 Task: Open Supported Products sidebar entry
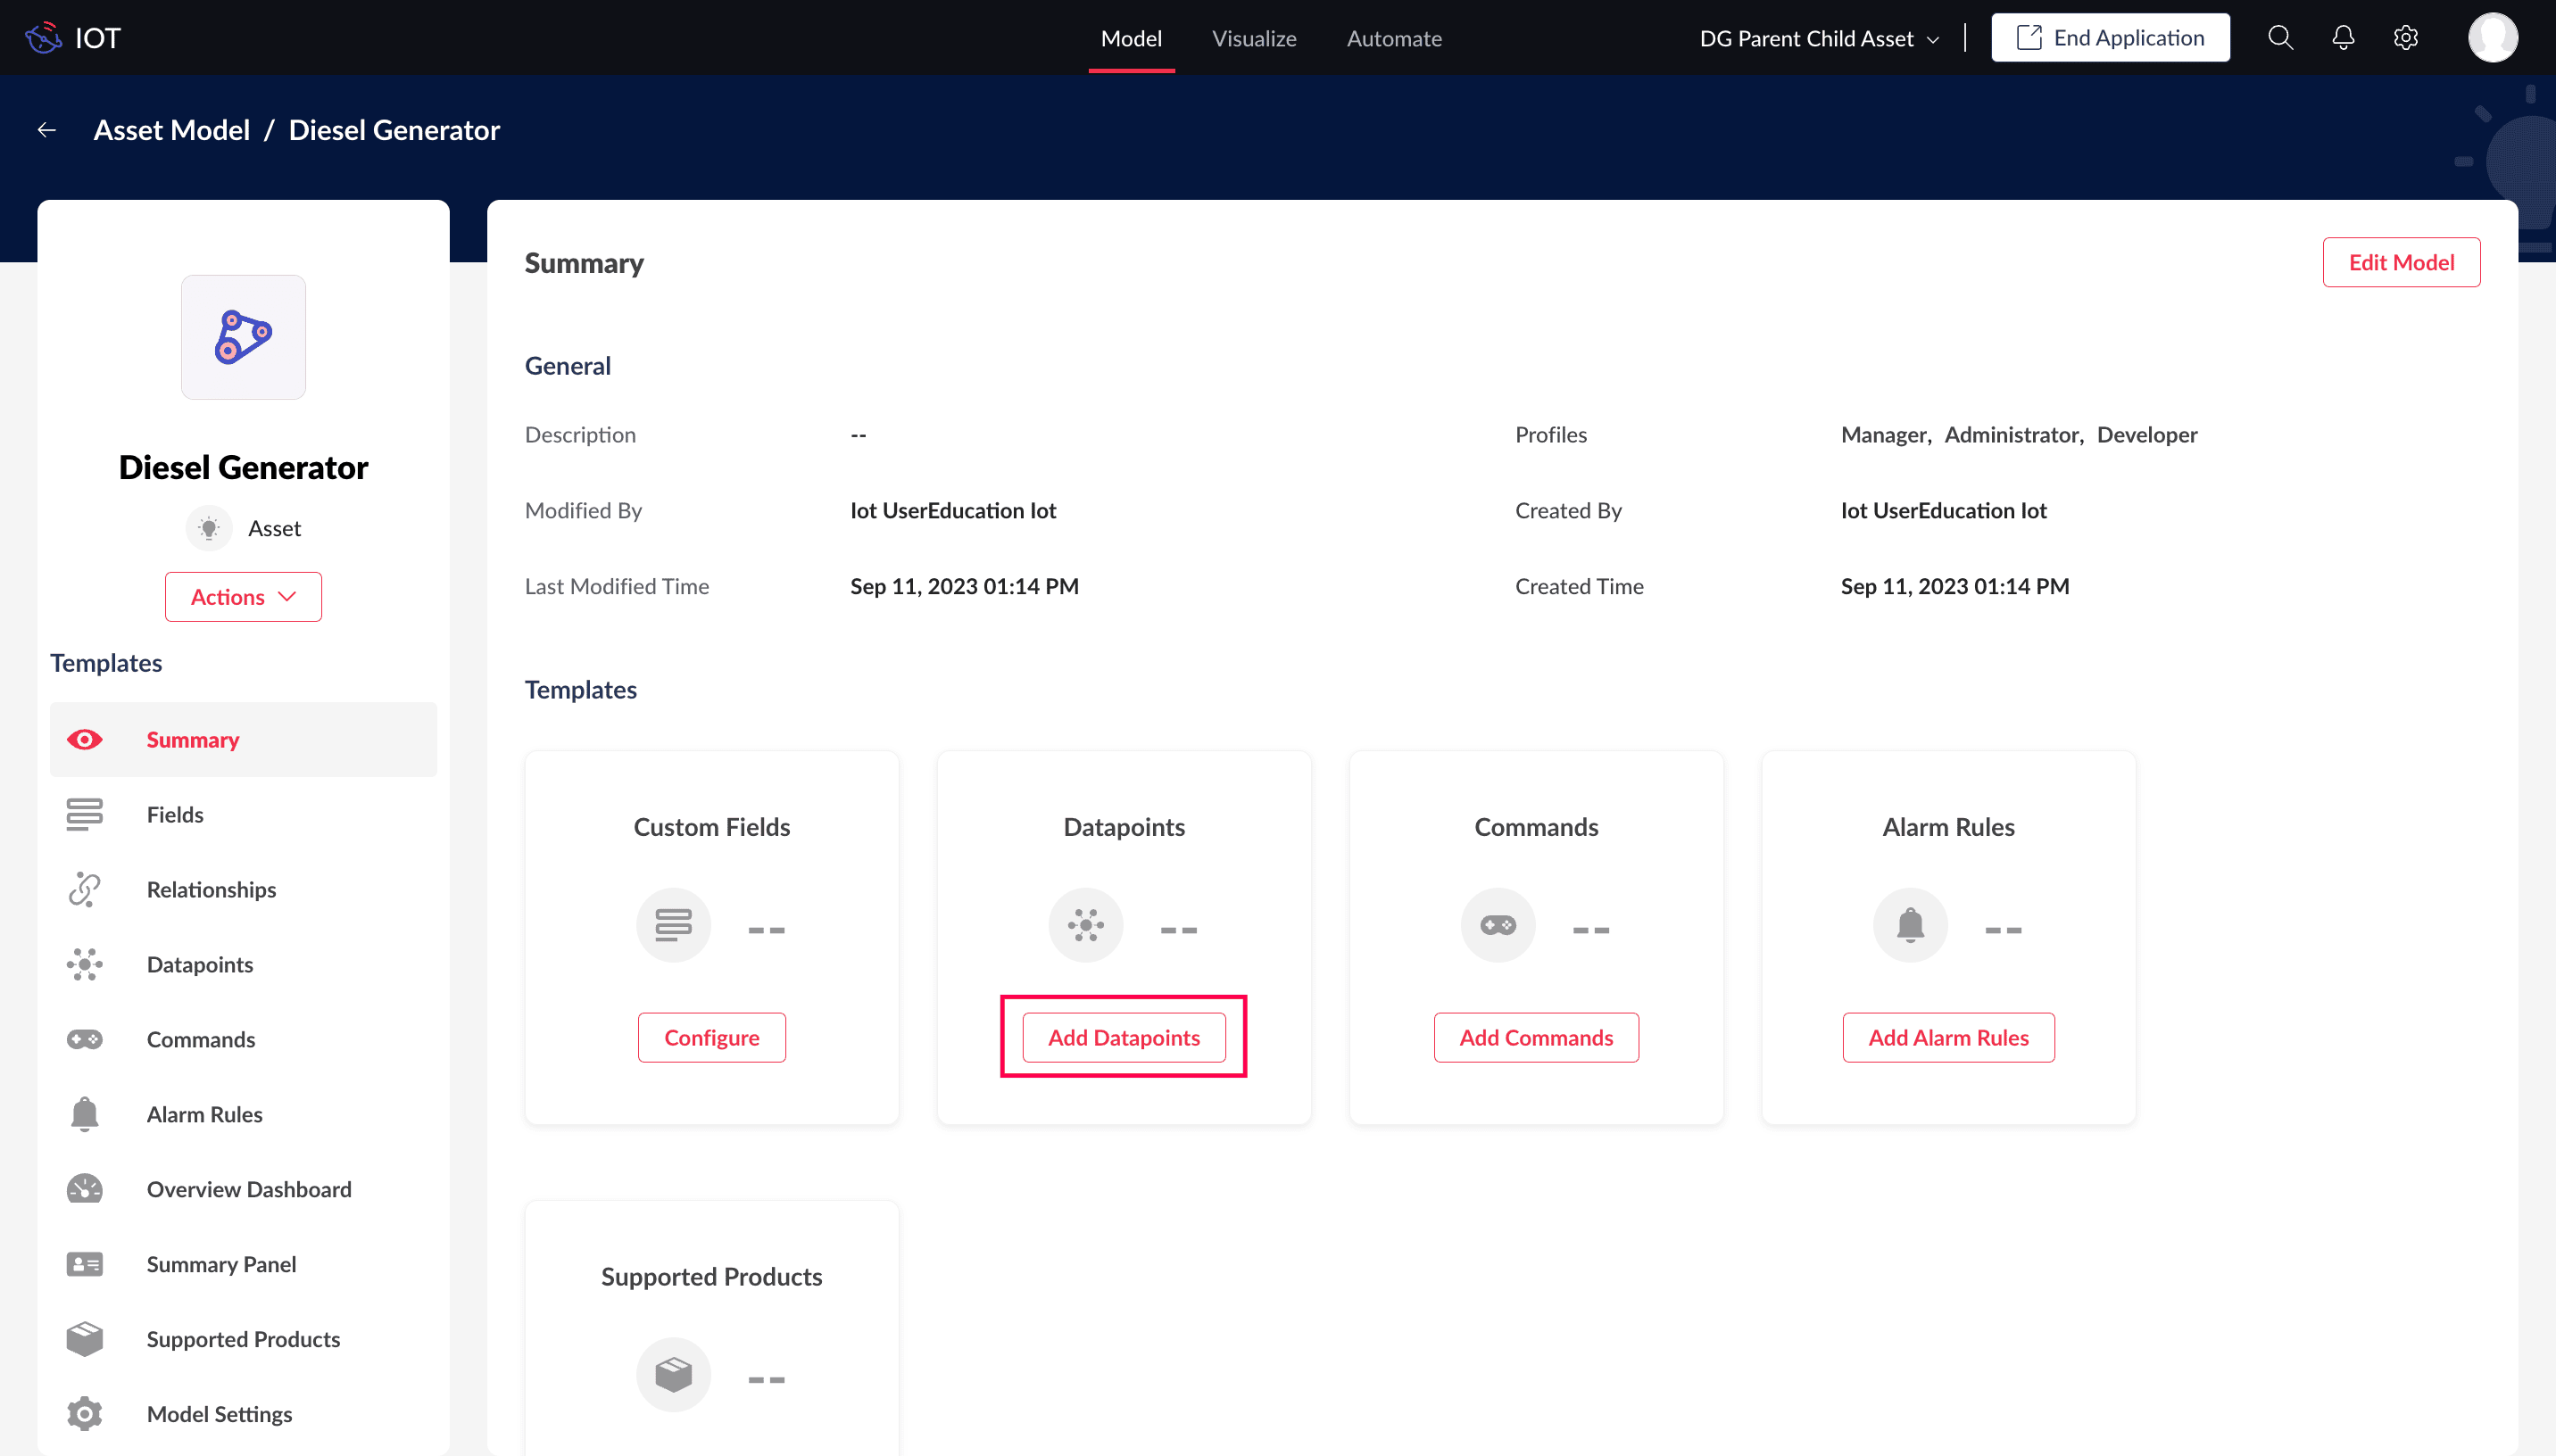click(x=243, y=1338)
